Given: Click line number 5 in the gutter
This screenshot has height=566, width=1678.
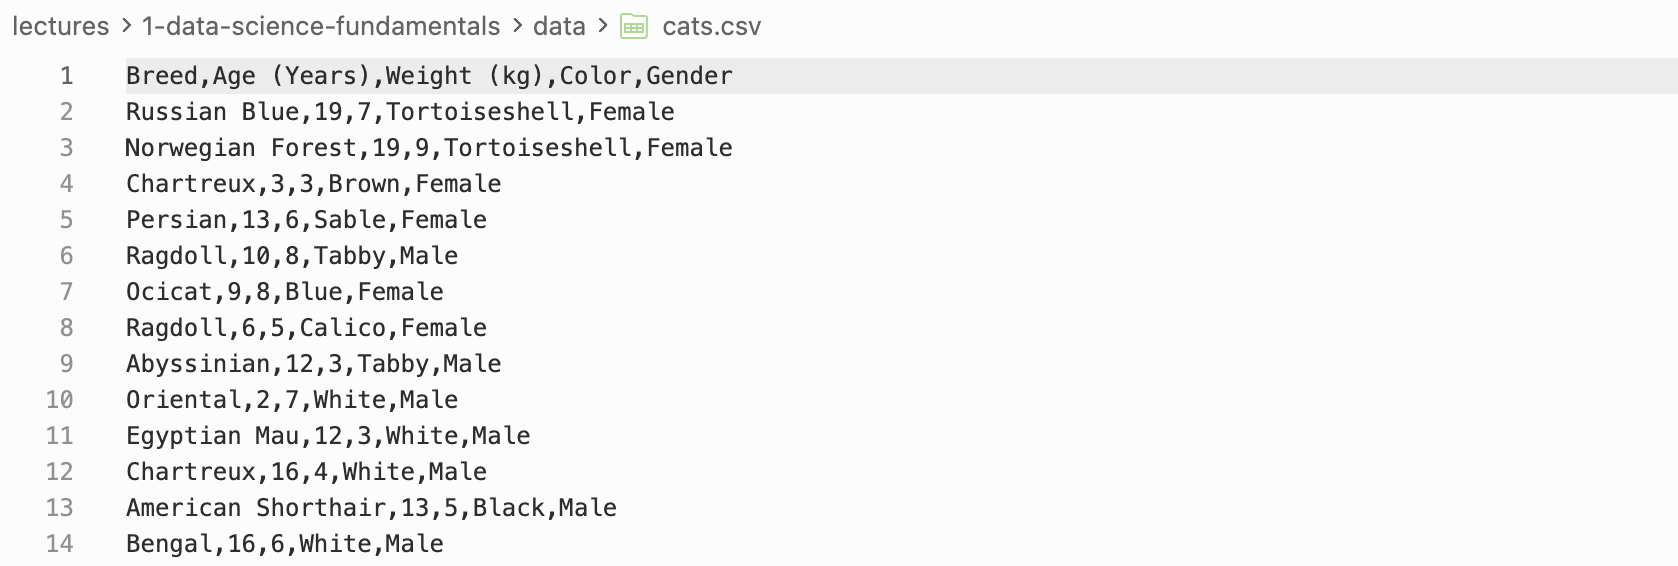Looking at the screenshot, I should coord(66,220).
